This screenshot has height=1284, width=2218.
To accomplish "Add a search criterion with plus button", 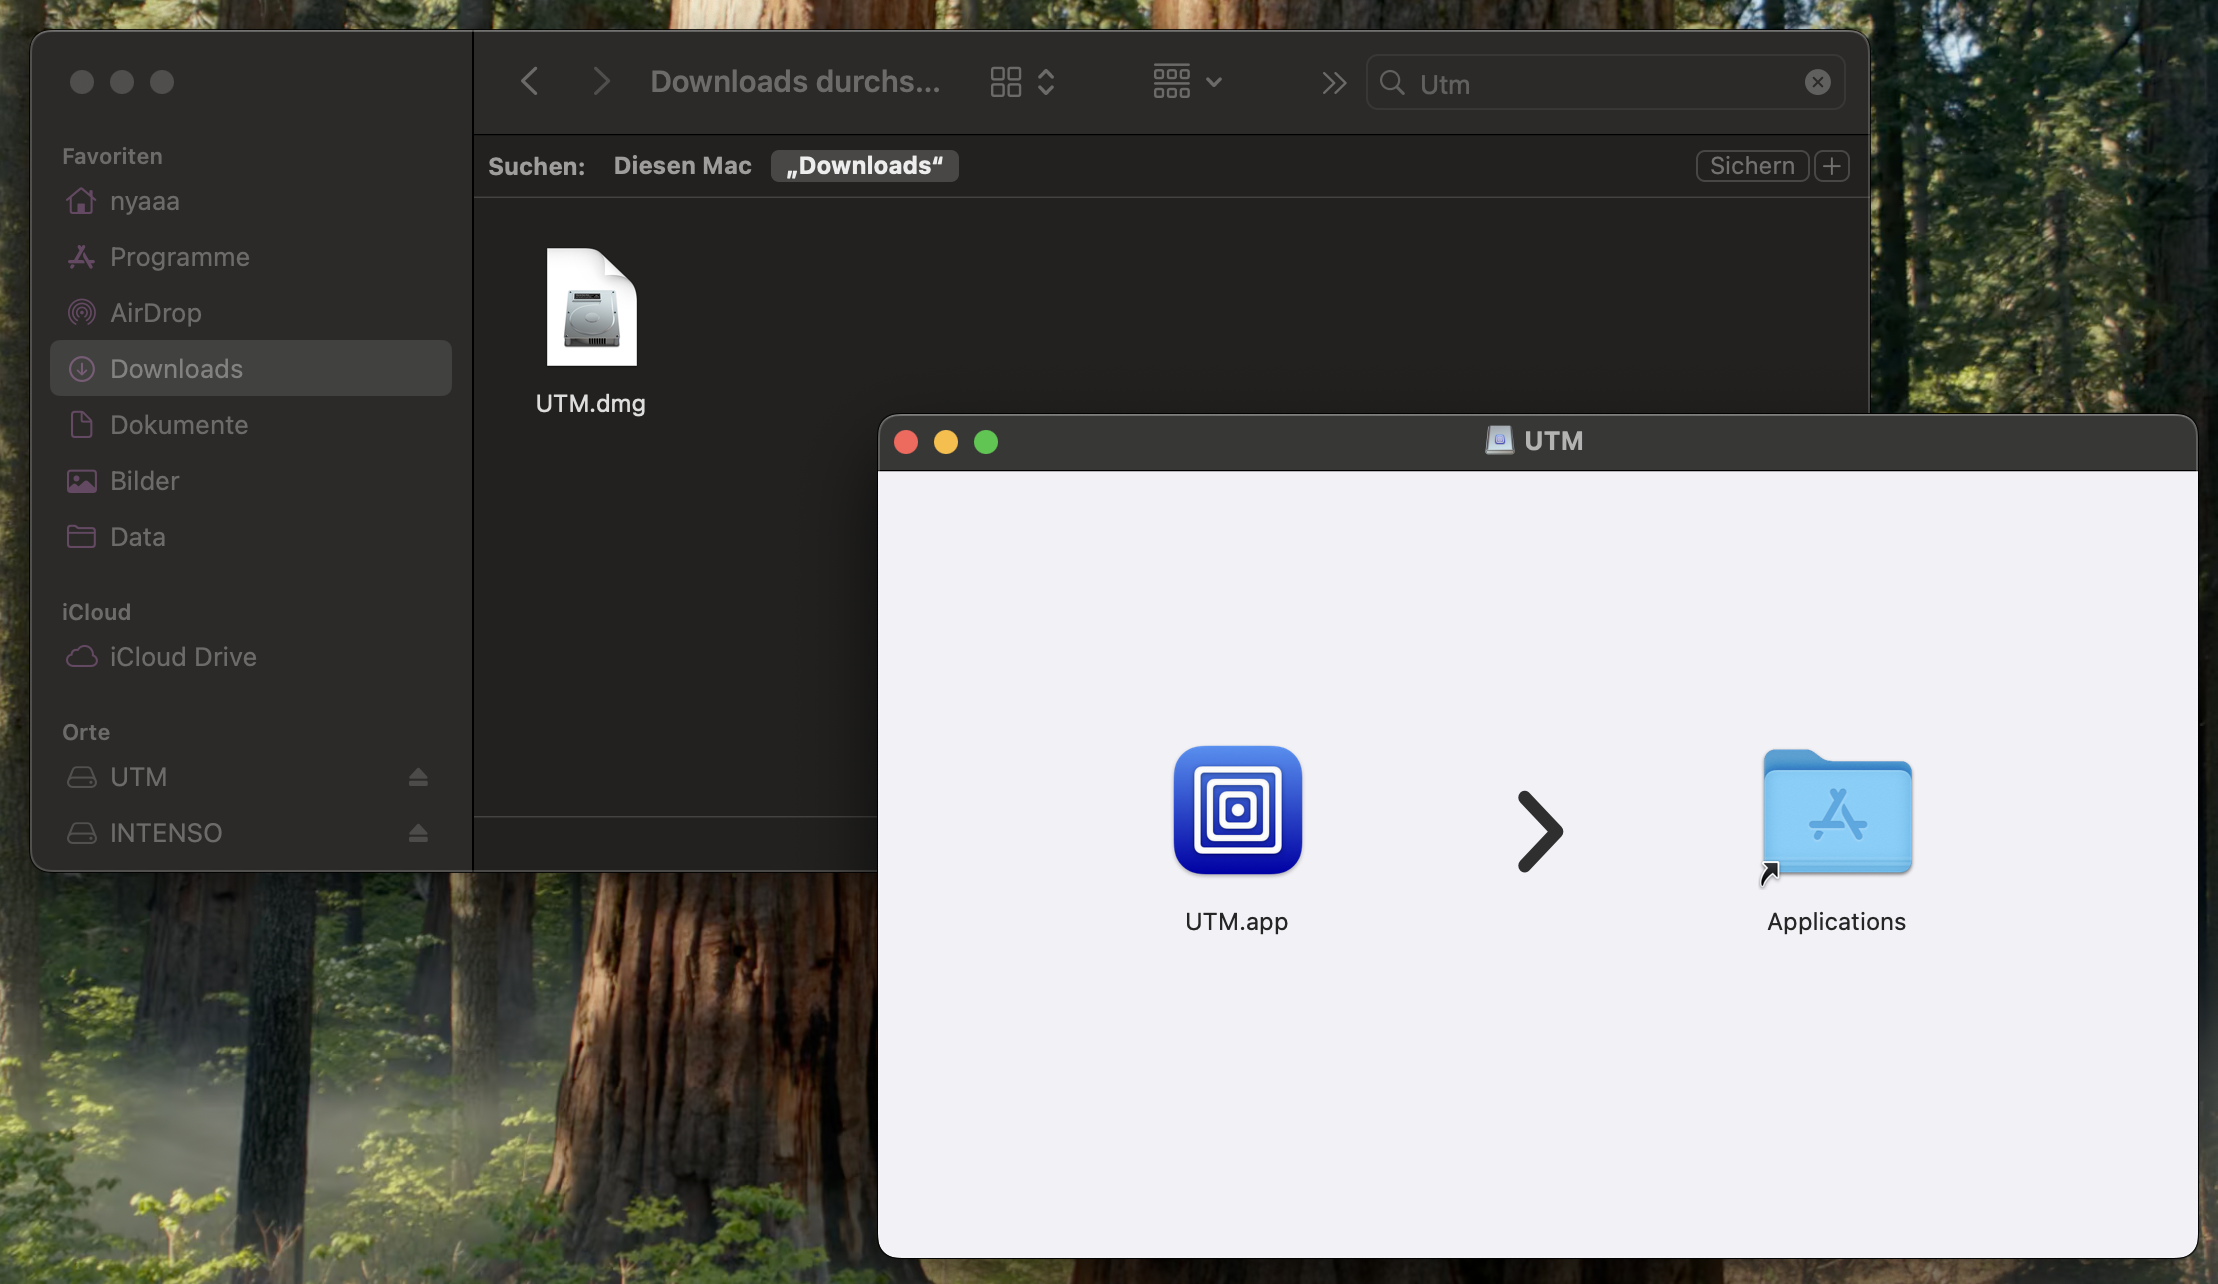I will point(1832,166).
